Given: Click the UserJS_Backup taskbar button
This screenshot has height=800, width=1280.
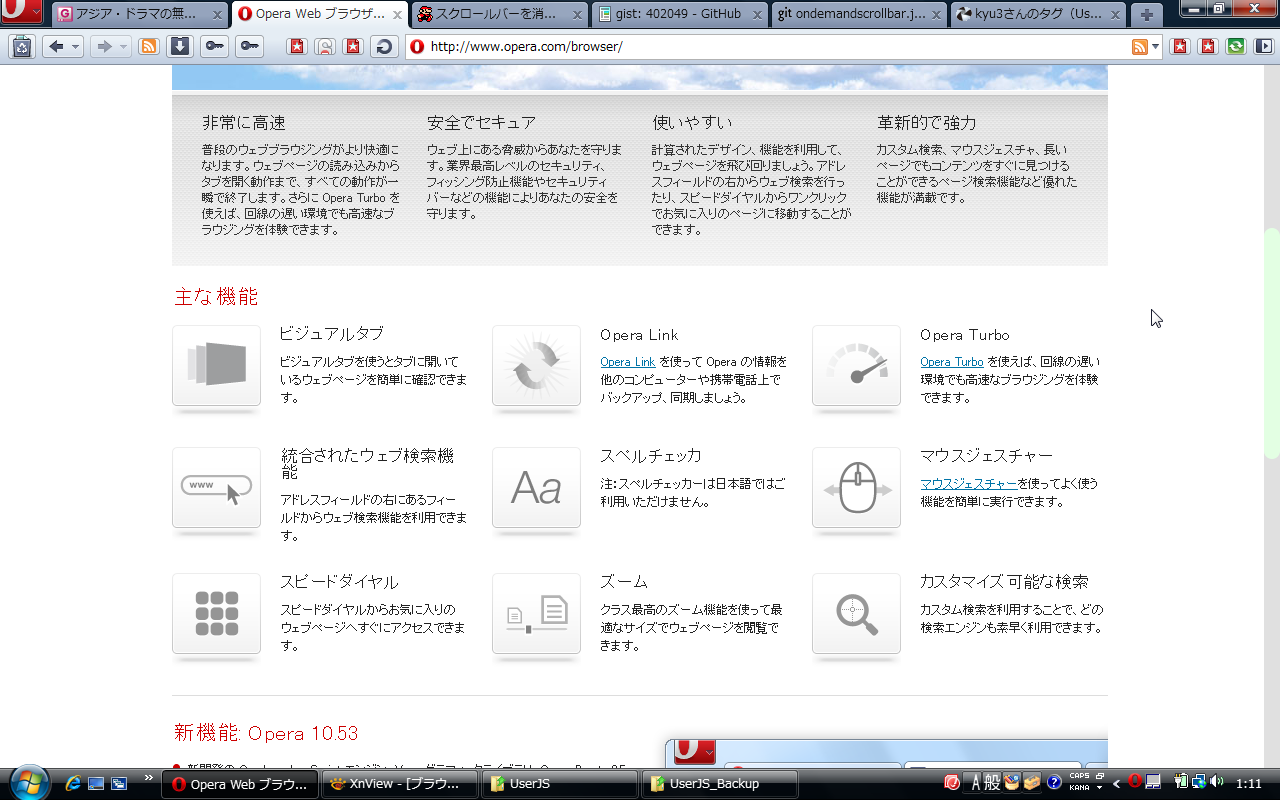Looking at the screenshot, I should 720,784.
